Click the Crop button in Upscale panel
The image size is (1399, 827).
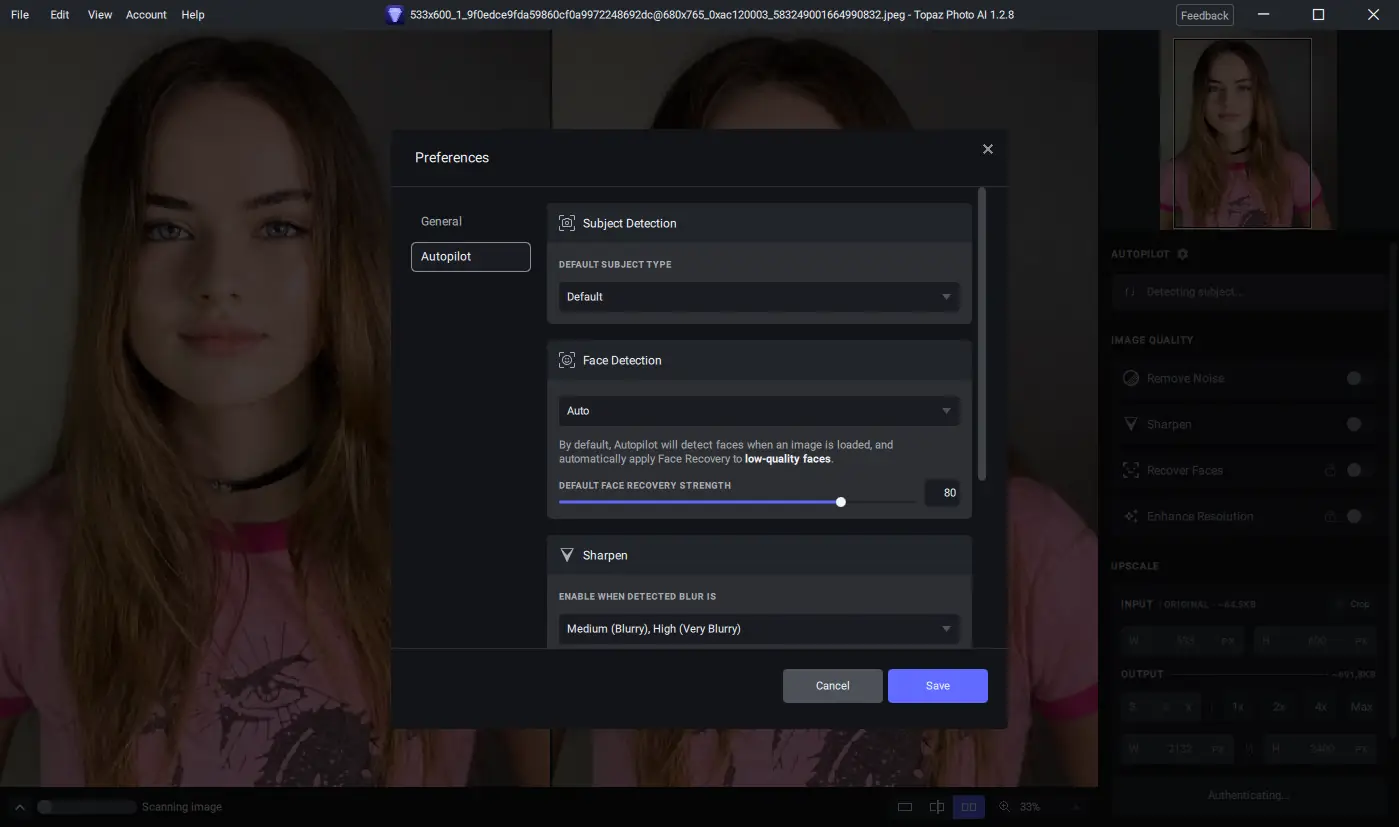pyautogui.click(x=1354, y=604)
